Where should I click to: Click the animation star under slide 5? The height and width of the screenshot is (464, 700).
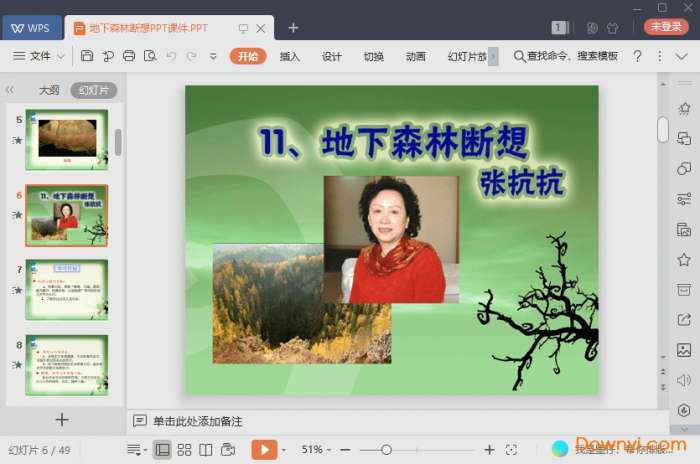[x=17, y=140]
